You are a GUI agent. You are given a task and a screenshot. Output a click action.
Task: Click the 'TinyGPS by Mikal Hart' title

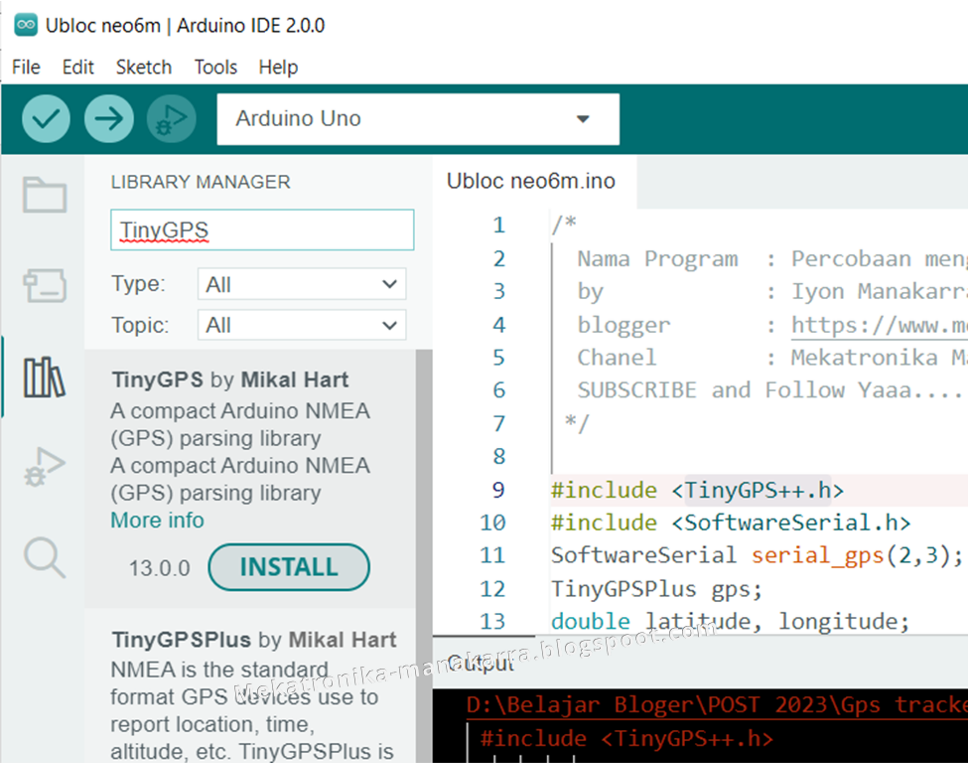(230, 380)
